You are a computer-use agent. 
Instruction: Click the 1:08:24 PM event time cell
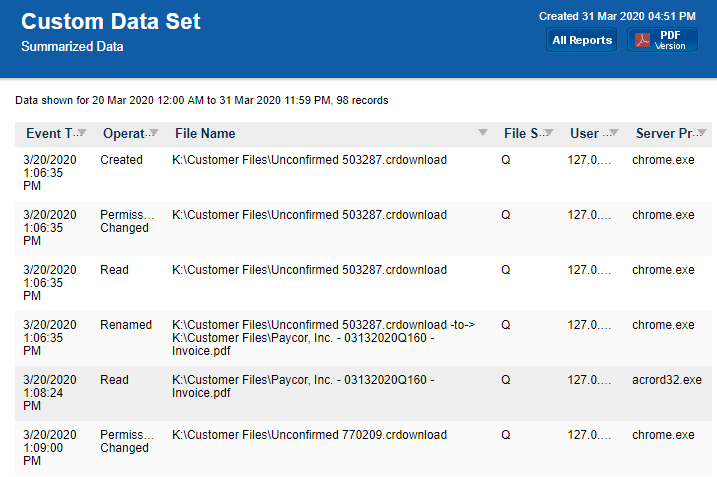[x=49, y=394]
